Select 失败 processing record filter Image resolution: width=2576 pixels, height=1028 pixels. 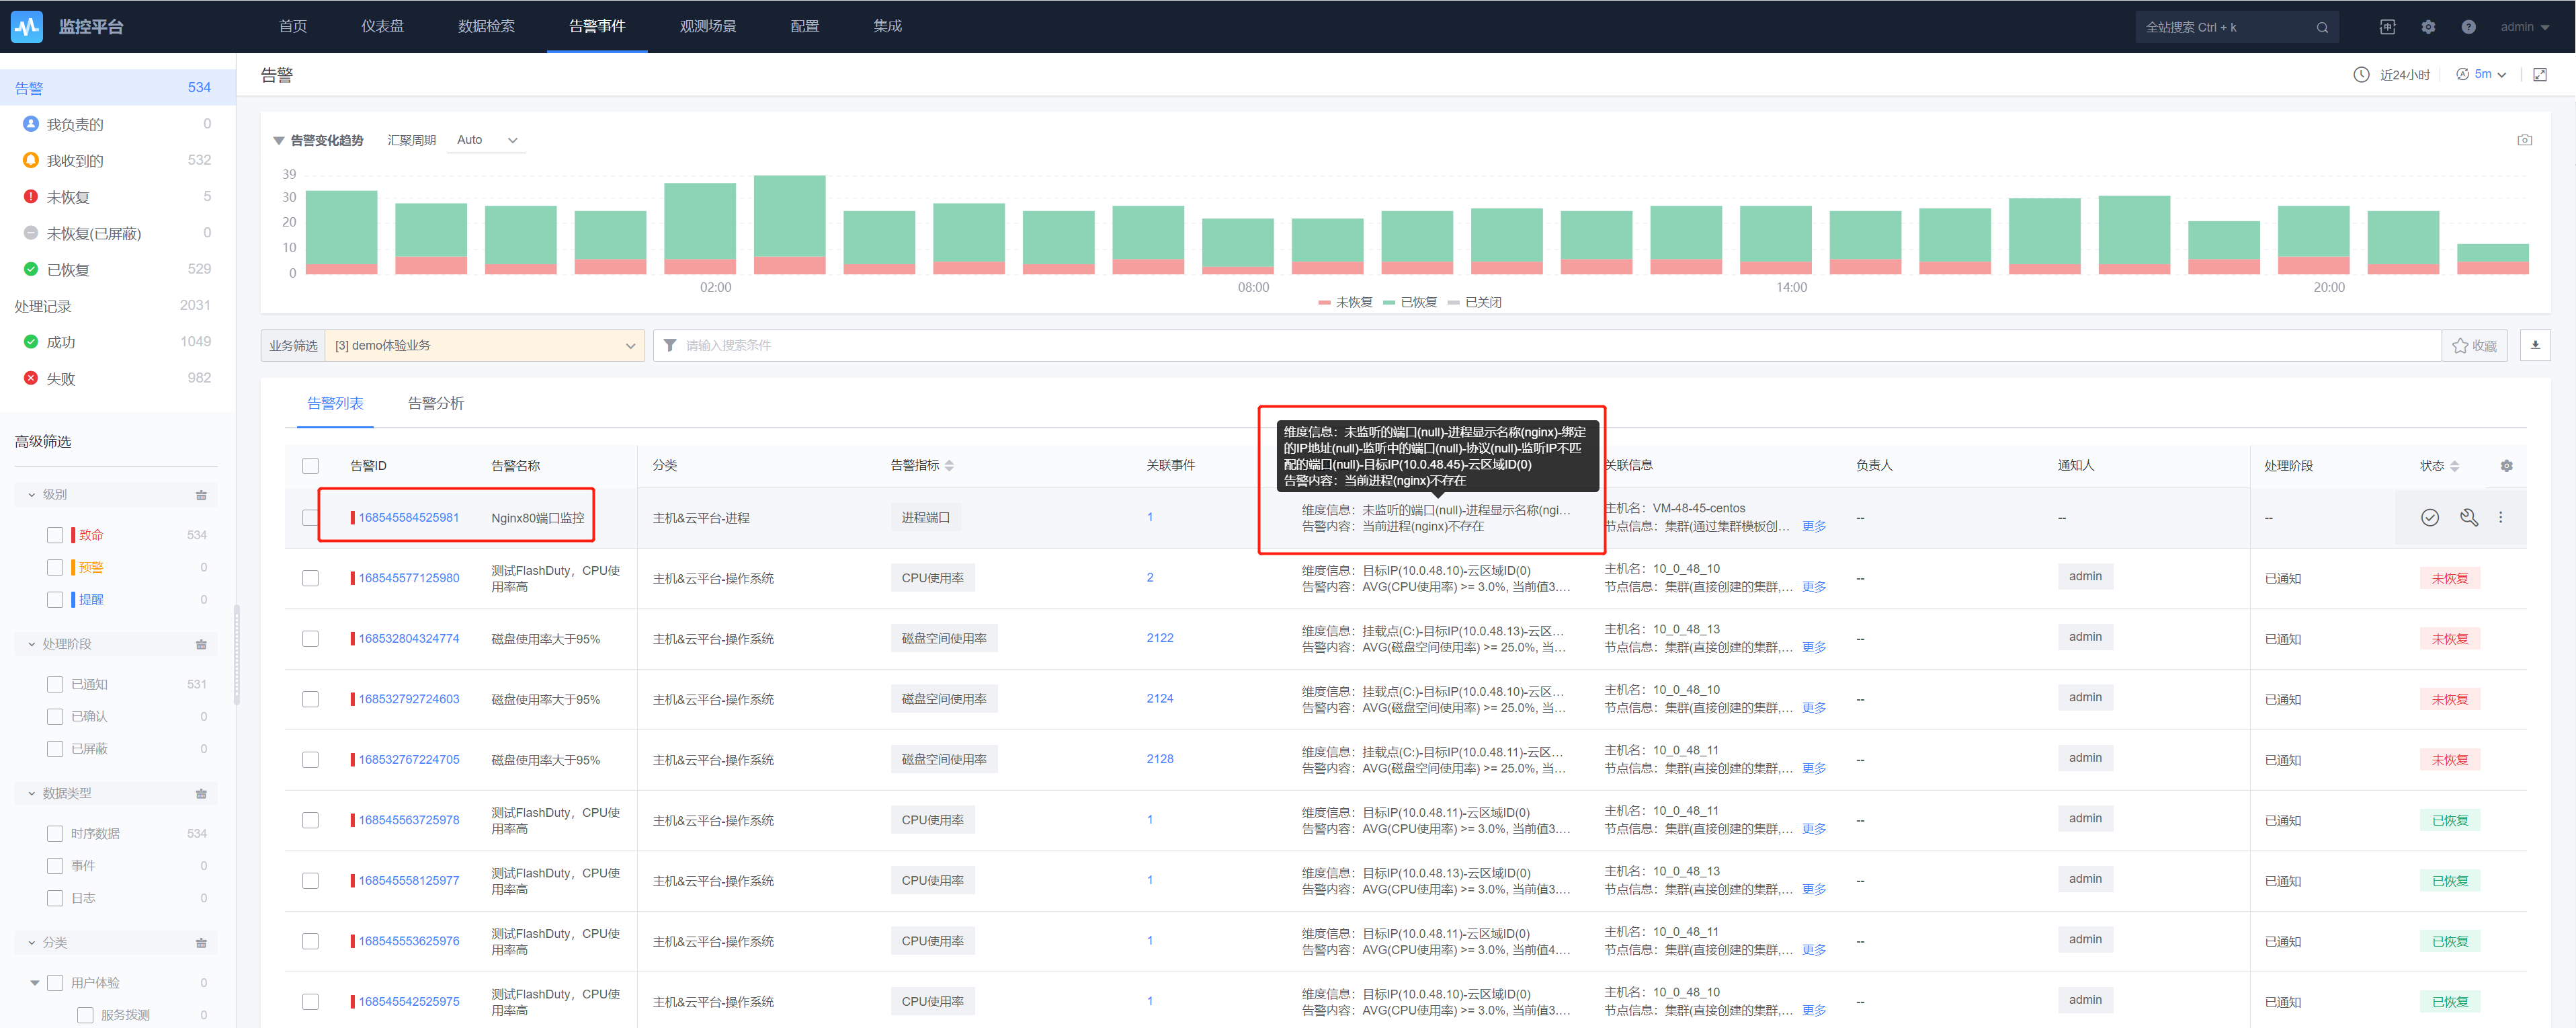(x=118, y=378)
